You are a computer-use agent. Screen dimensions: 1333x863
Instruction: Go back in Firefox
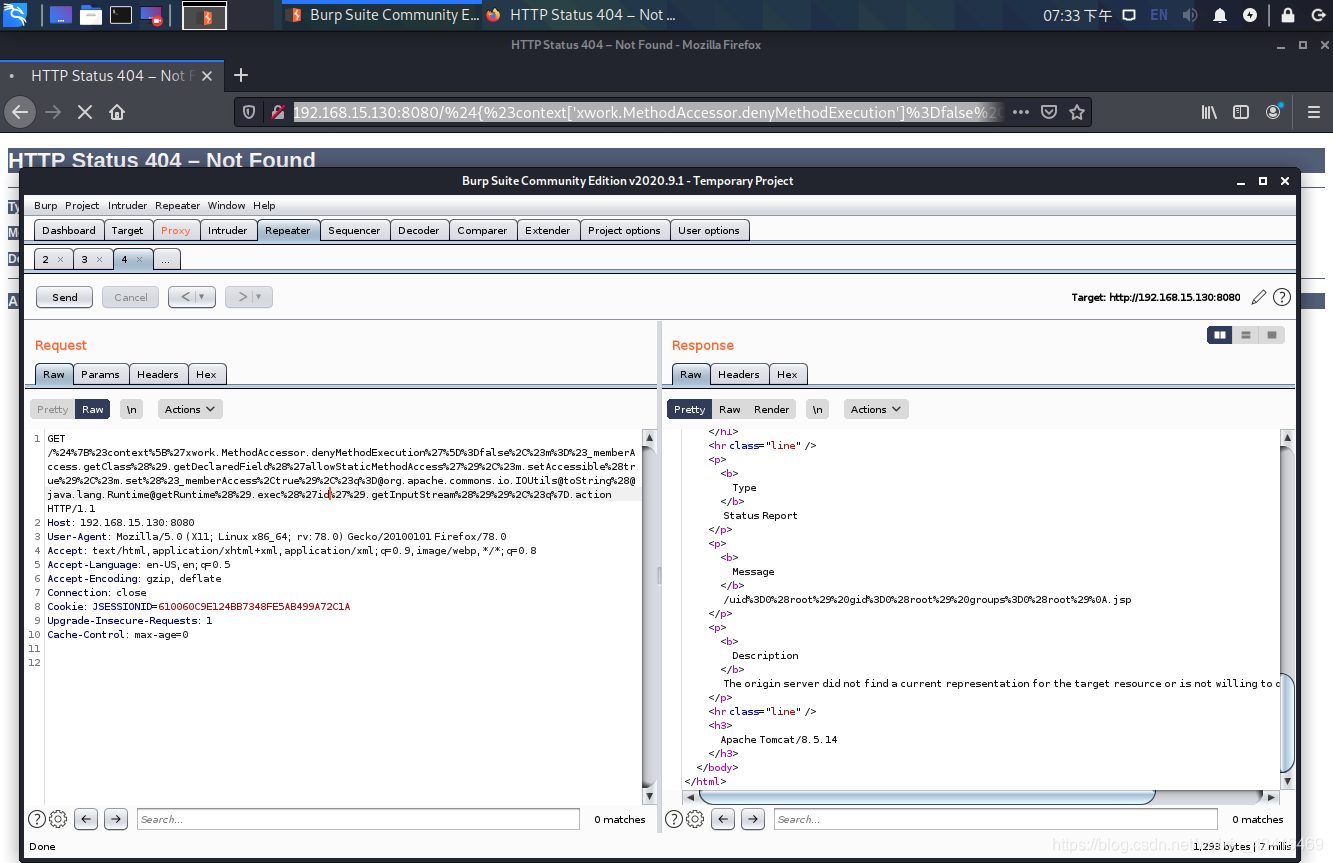coord(21,112)
